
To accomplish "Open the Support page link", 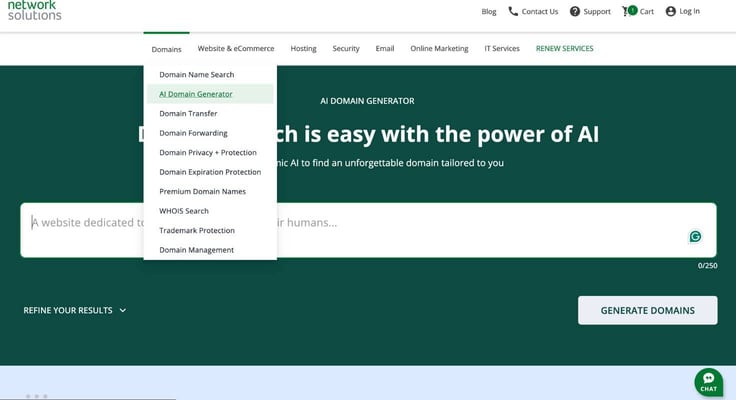I will point(597,11).
